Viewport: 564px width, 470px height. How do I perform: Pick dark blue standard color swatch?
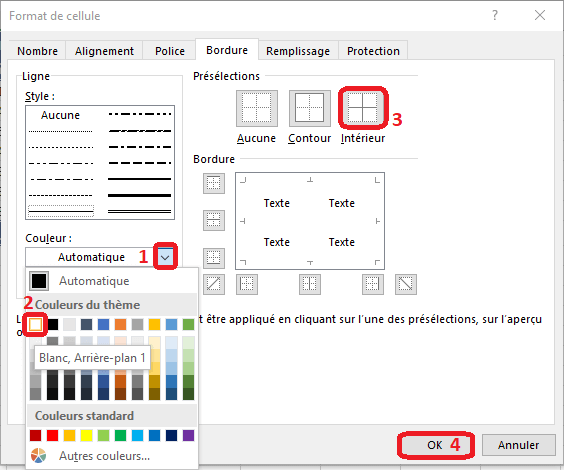[x=172, y=435]
